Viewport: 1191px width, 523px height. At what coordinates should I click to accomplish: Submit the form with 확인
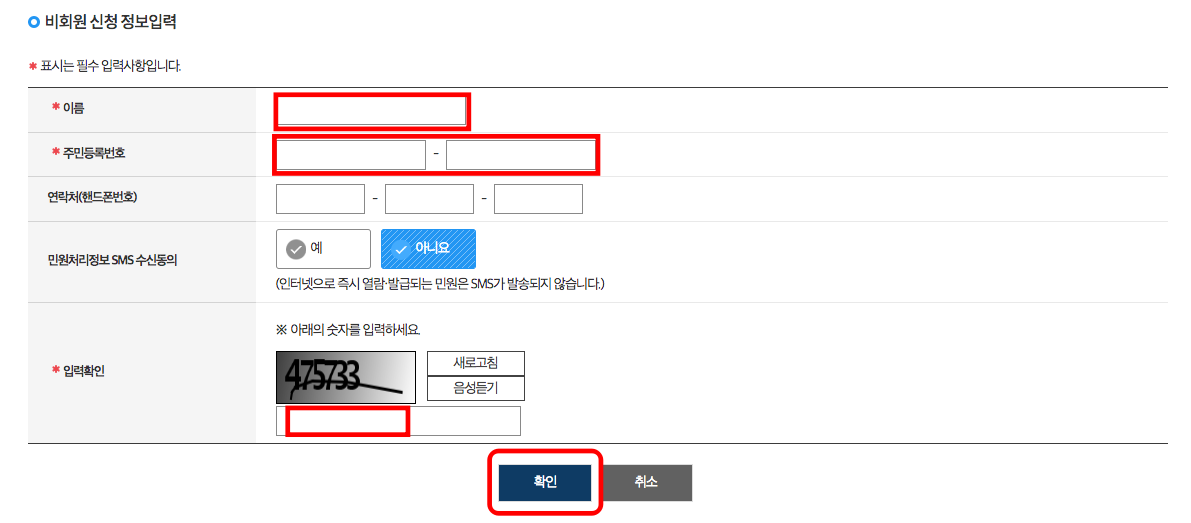pyautogui.click(x=545, y=483)
